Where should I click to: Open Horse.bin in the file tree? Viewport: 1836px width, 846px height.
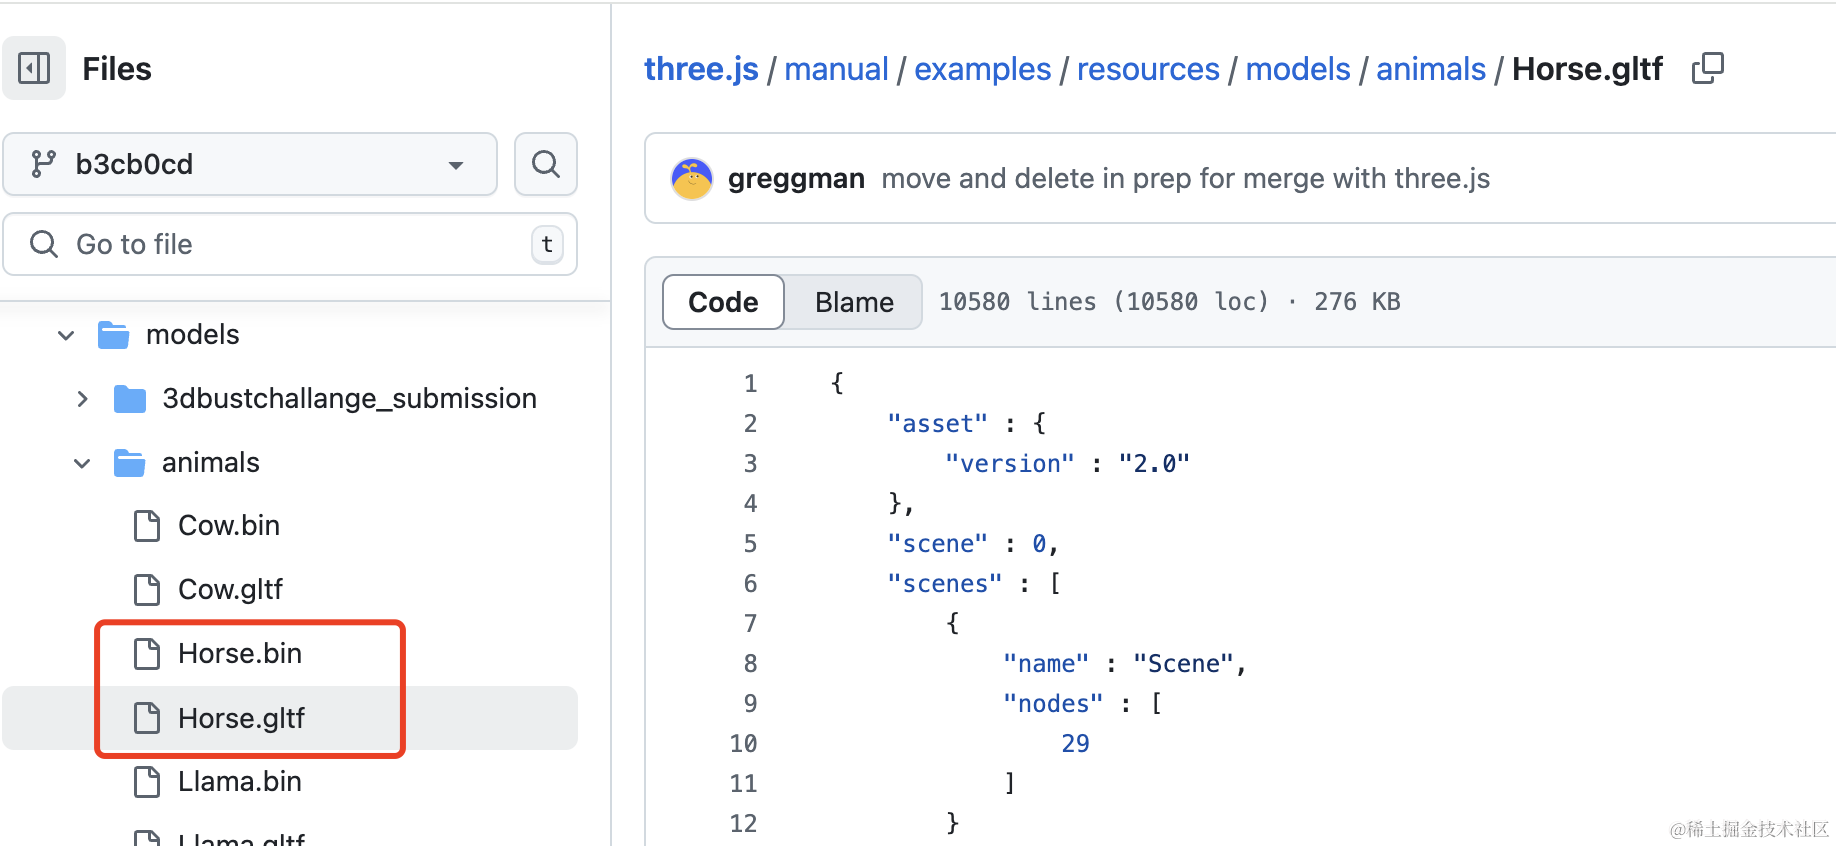pyautogui.click(x=240, y=654)
